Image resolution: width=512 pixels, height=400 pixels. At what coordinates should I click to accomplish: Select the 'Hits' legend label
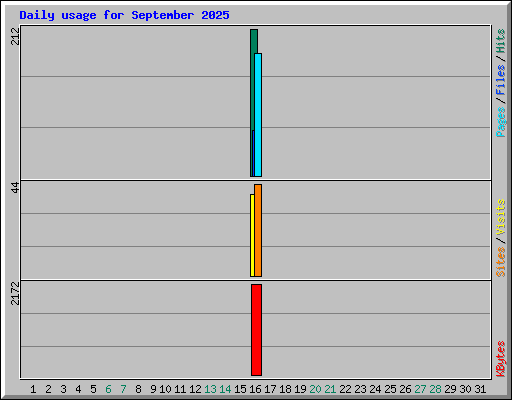[x=500, y=41]
